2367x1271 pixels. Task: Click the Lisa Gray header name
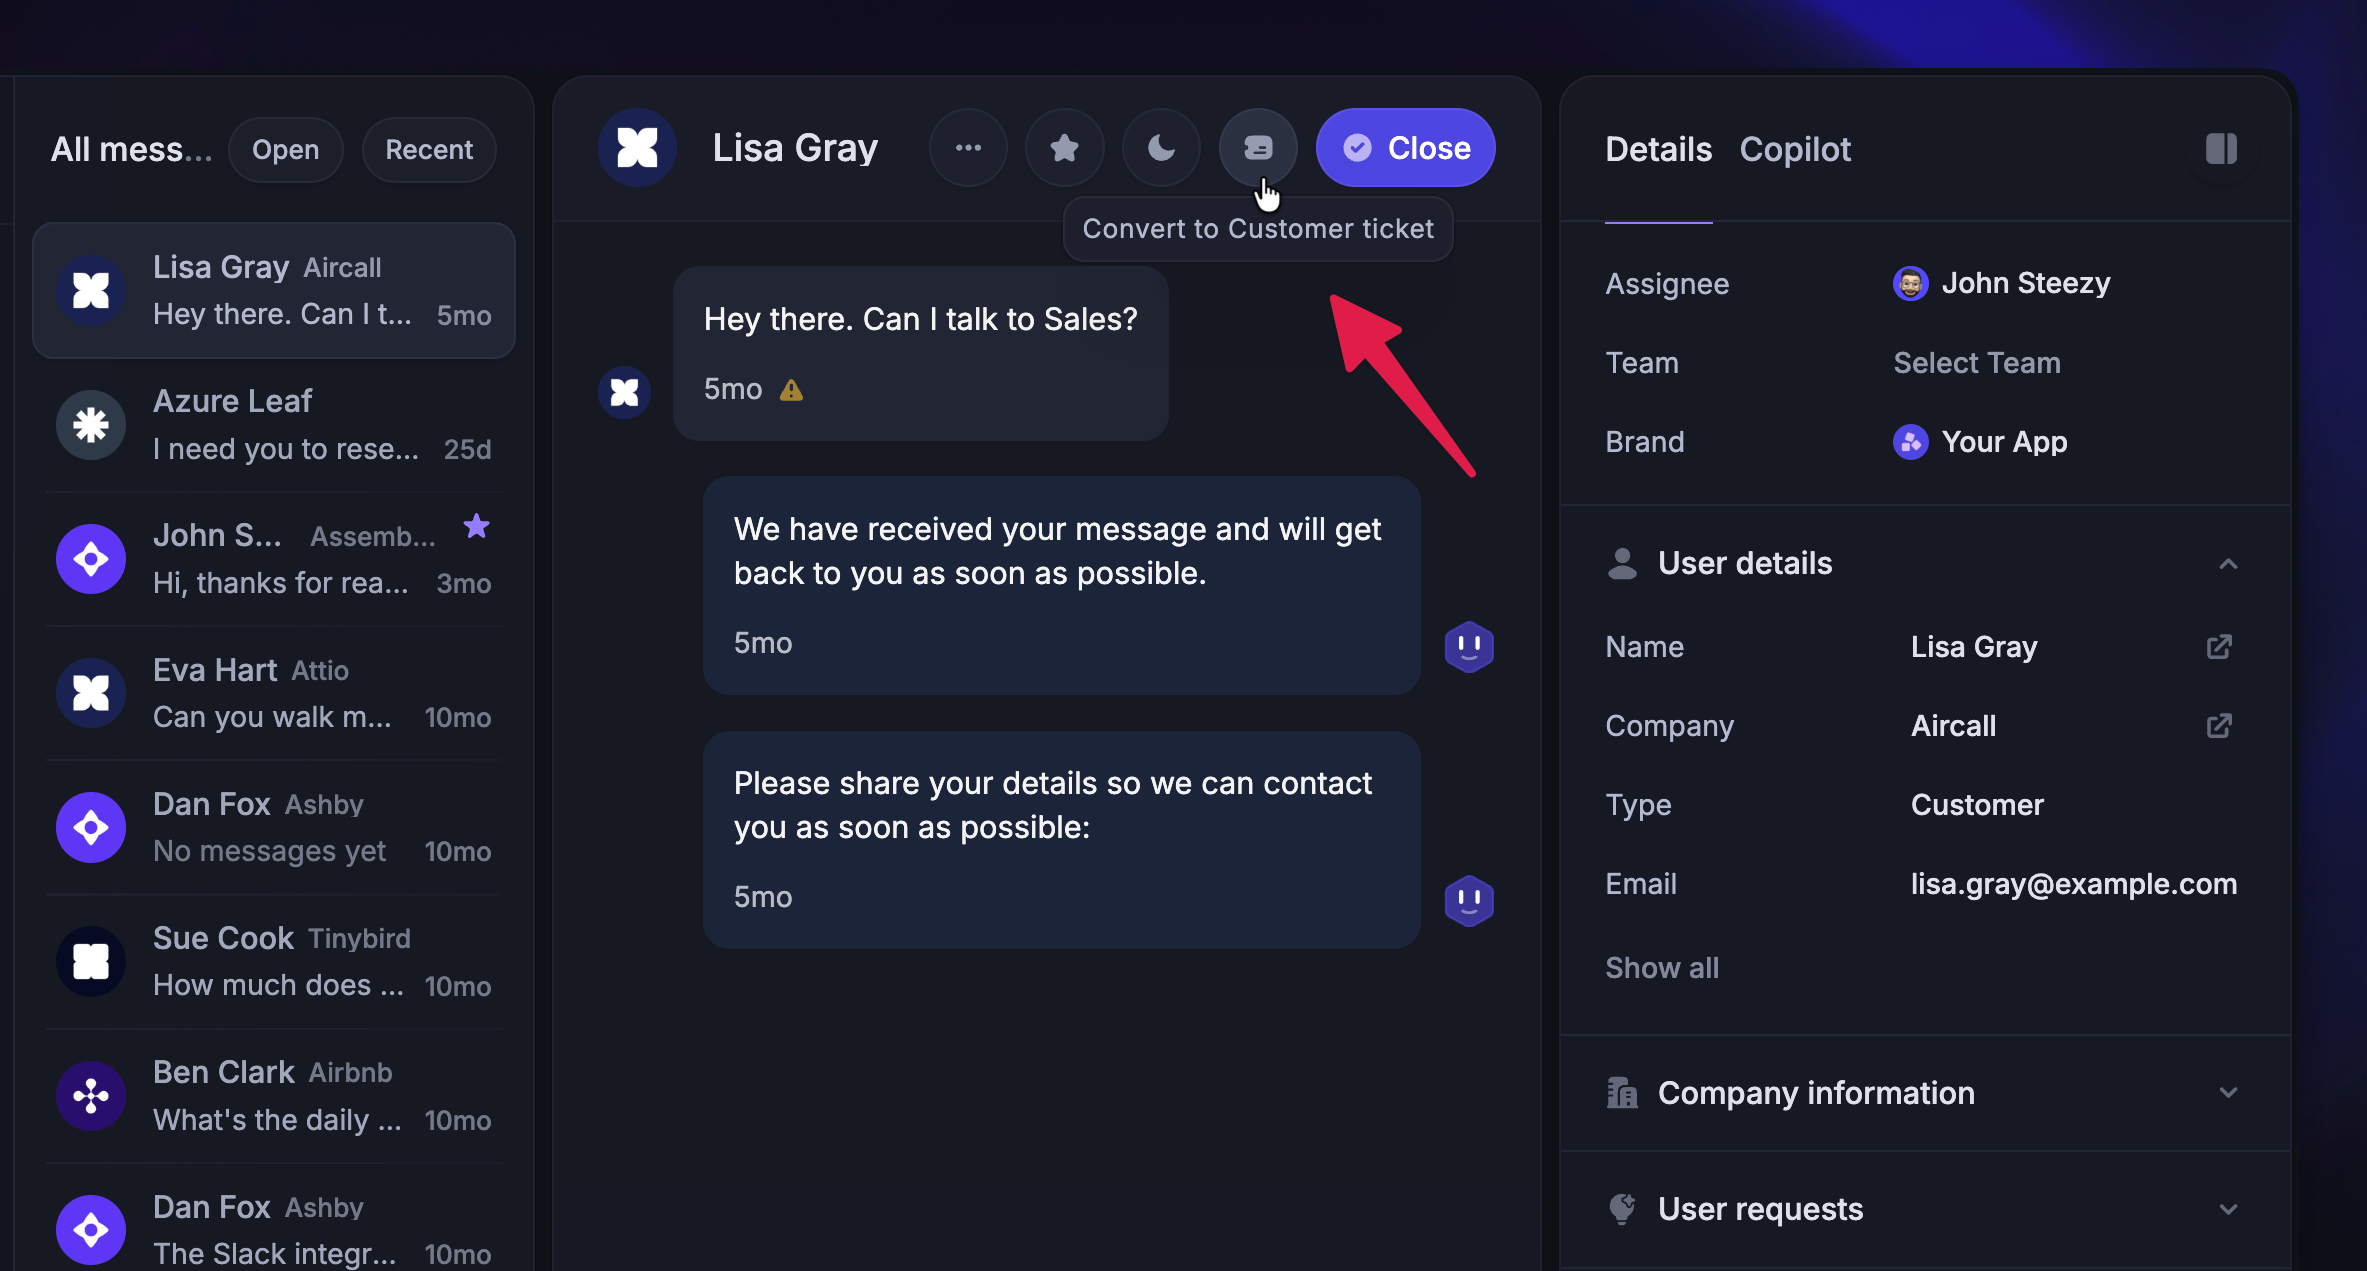[x=795, y=148]
